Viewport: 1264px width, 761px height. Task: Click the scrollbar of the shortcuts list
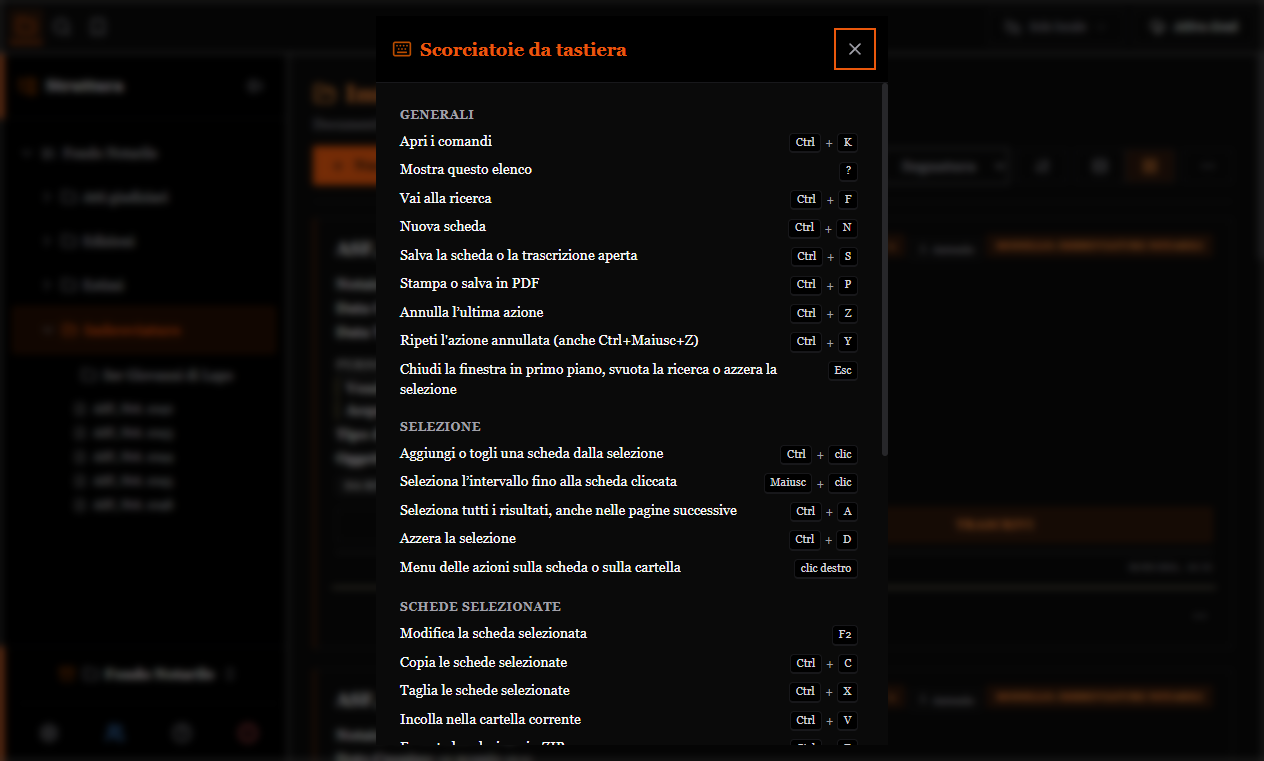point(885,270)
